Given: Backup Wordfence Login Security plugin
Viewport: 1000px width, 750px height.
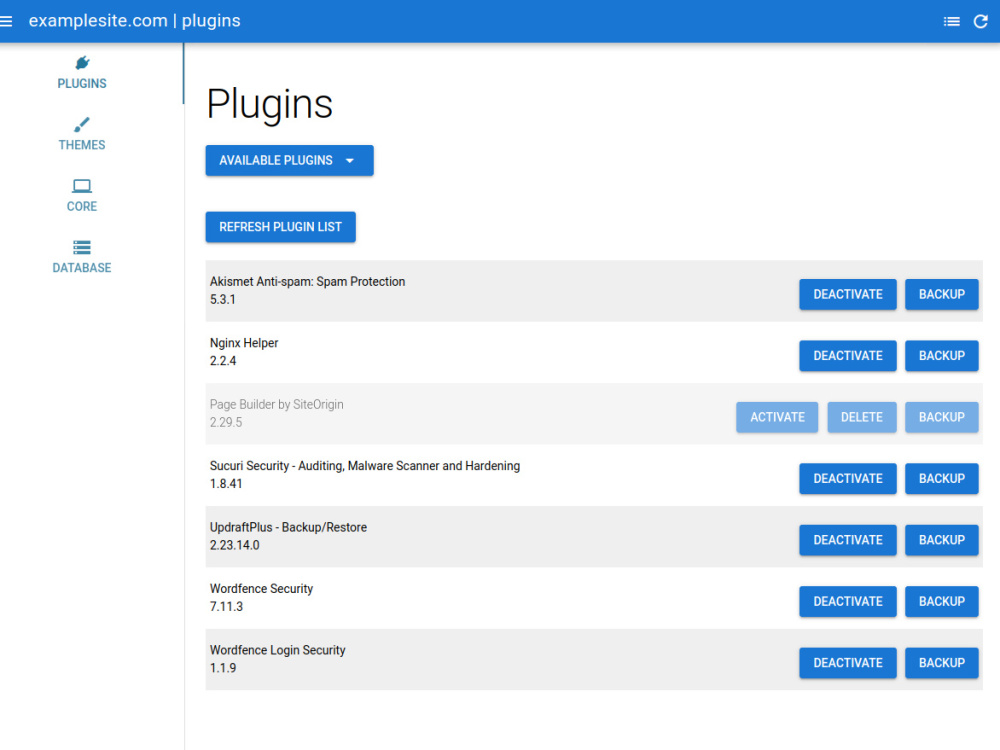Looking at the screenshot, I should click(x=941, y=663).
